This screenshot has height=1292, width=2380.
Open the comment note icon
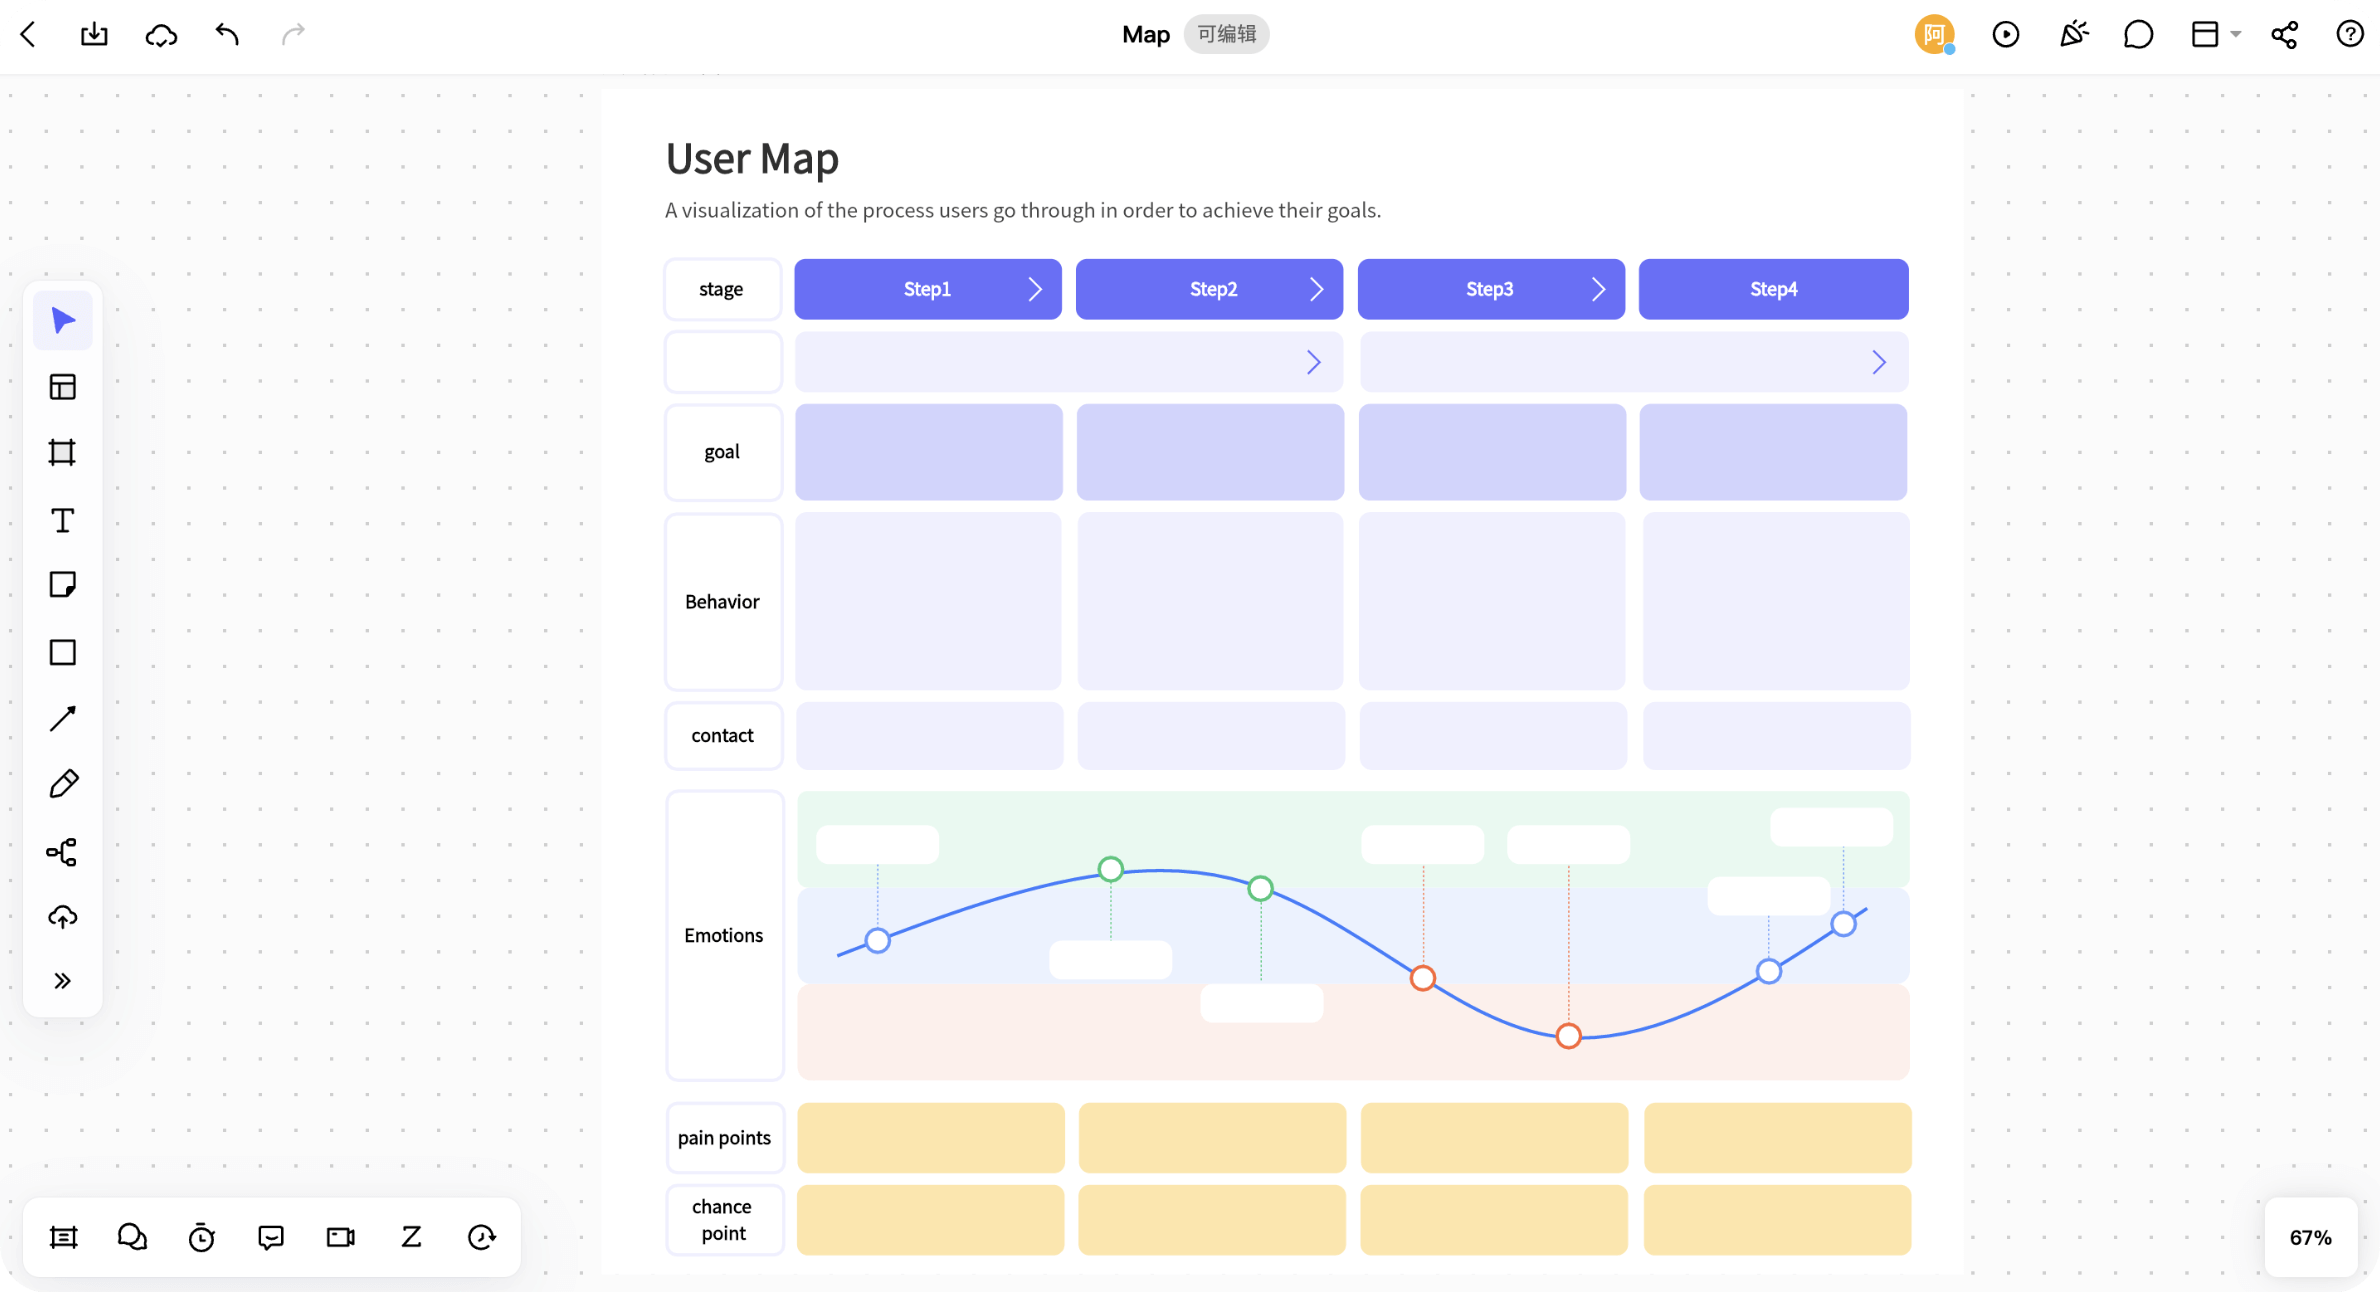pos(271,1237)
